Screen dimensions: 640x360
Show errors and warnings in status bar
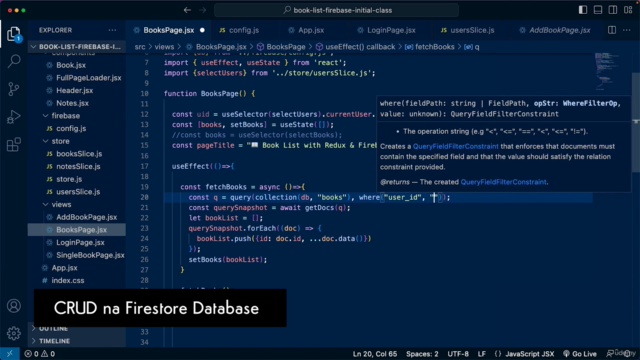pos(40,354)
